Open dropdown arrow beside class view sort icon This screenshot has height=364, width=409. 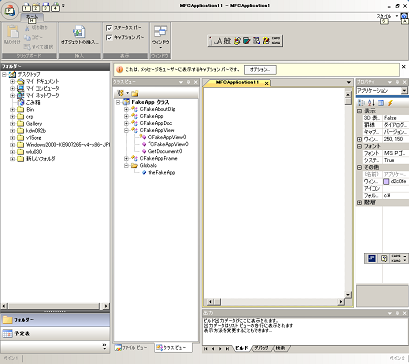click(127, 93)
